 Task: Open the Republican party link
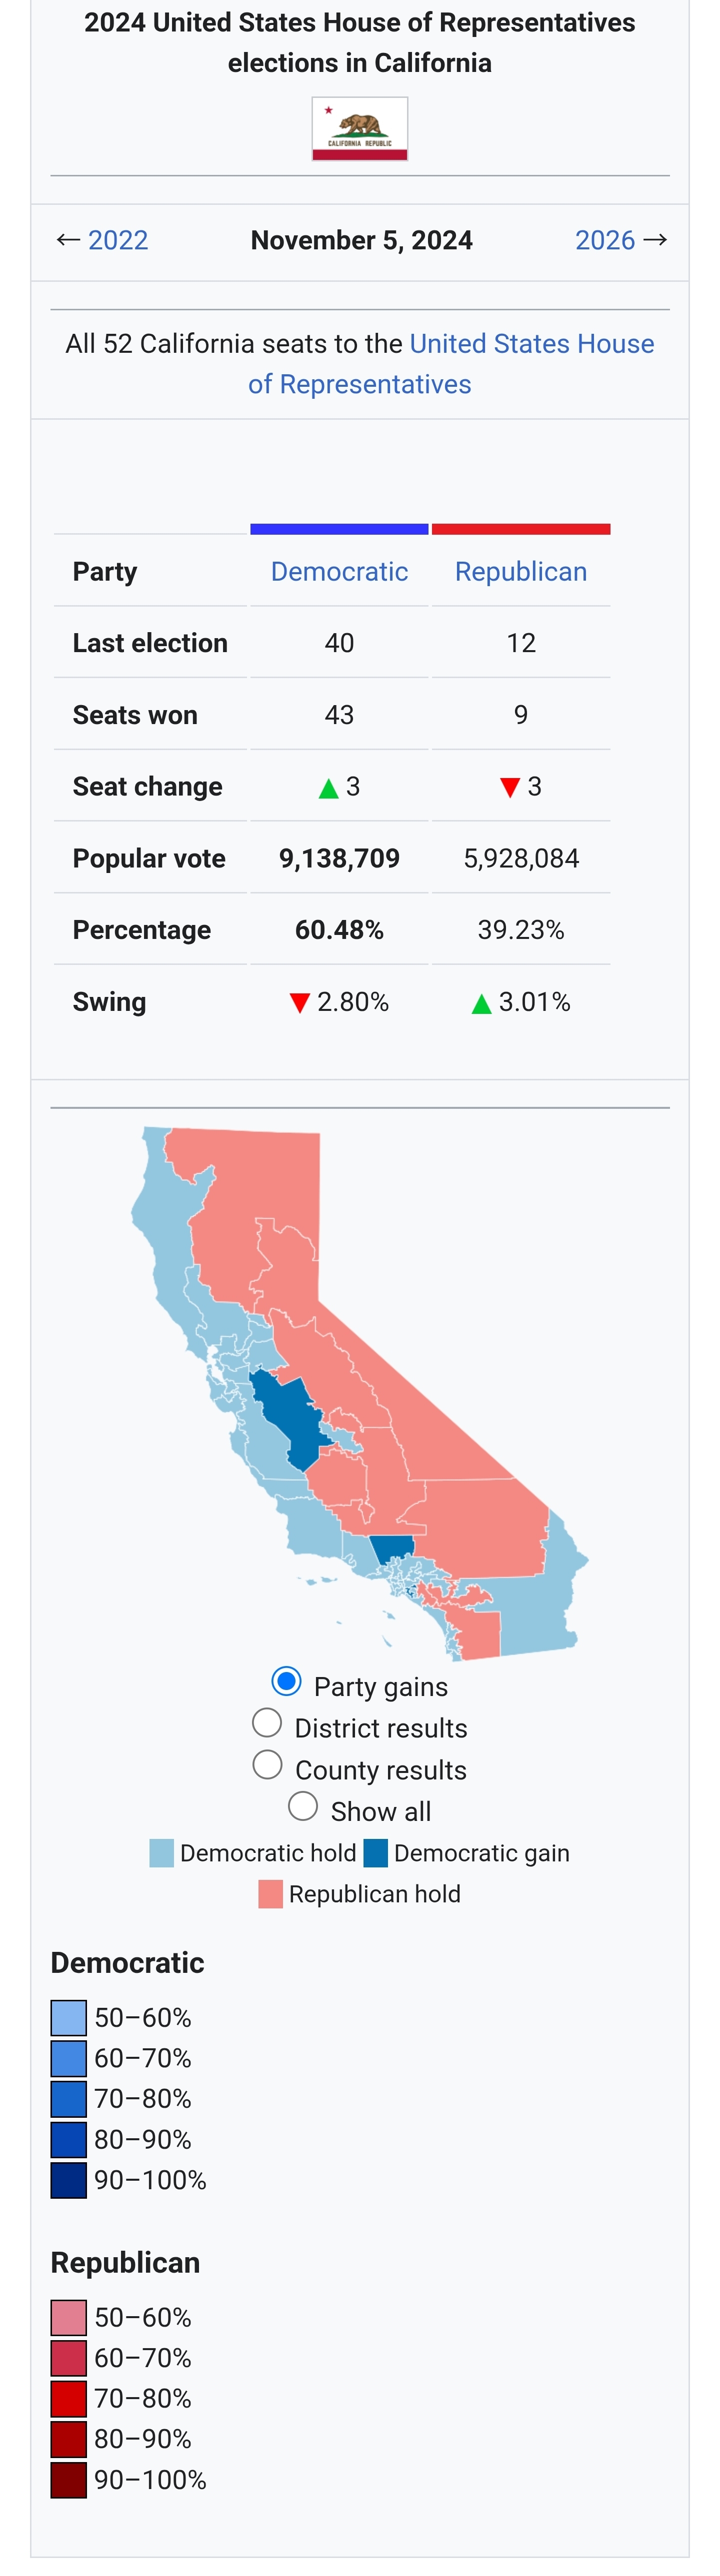(x=520, y=571)
